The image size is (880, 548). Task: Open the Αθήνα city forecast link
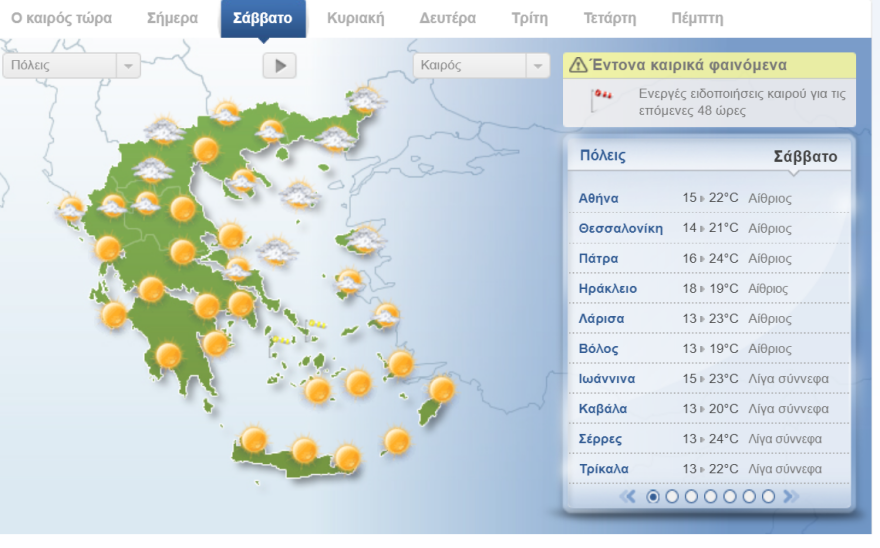tap(599, 198)
